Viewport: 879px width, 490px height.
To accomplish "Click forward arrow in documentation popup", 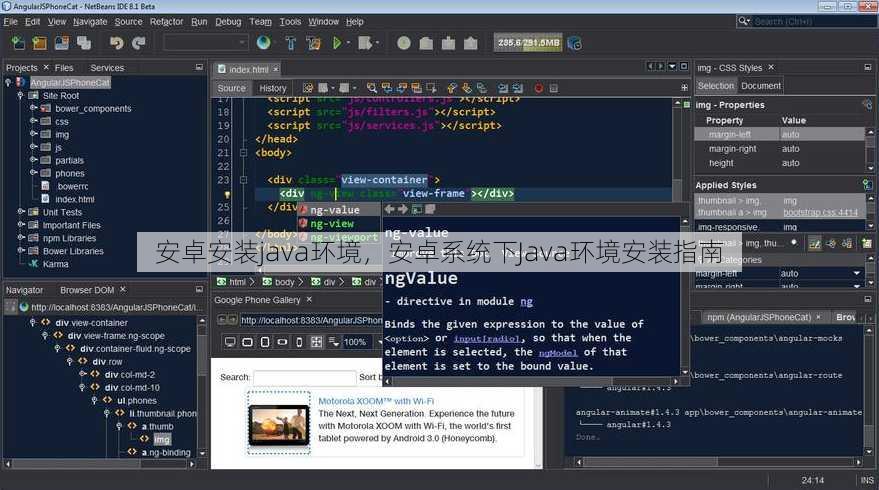I will pyautogui.click(x=403, y=209).
